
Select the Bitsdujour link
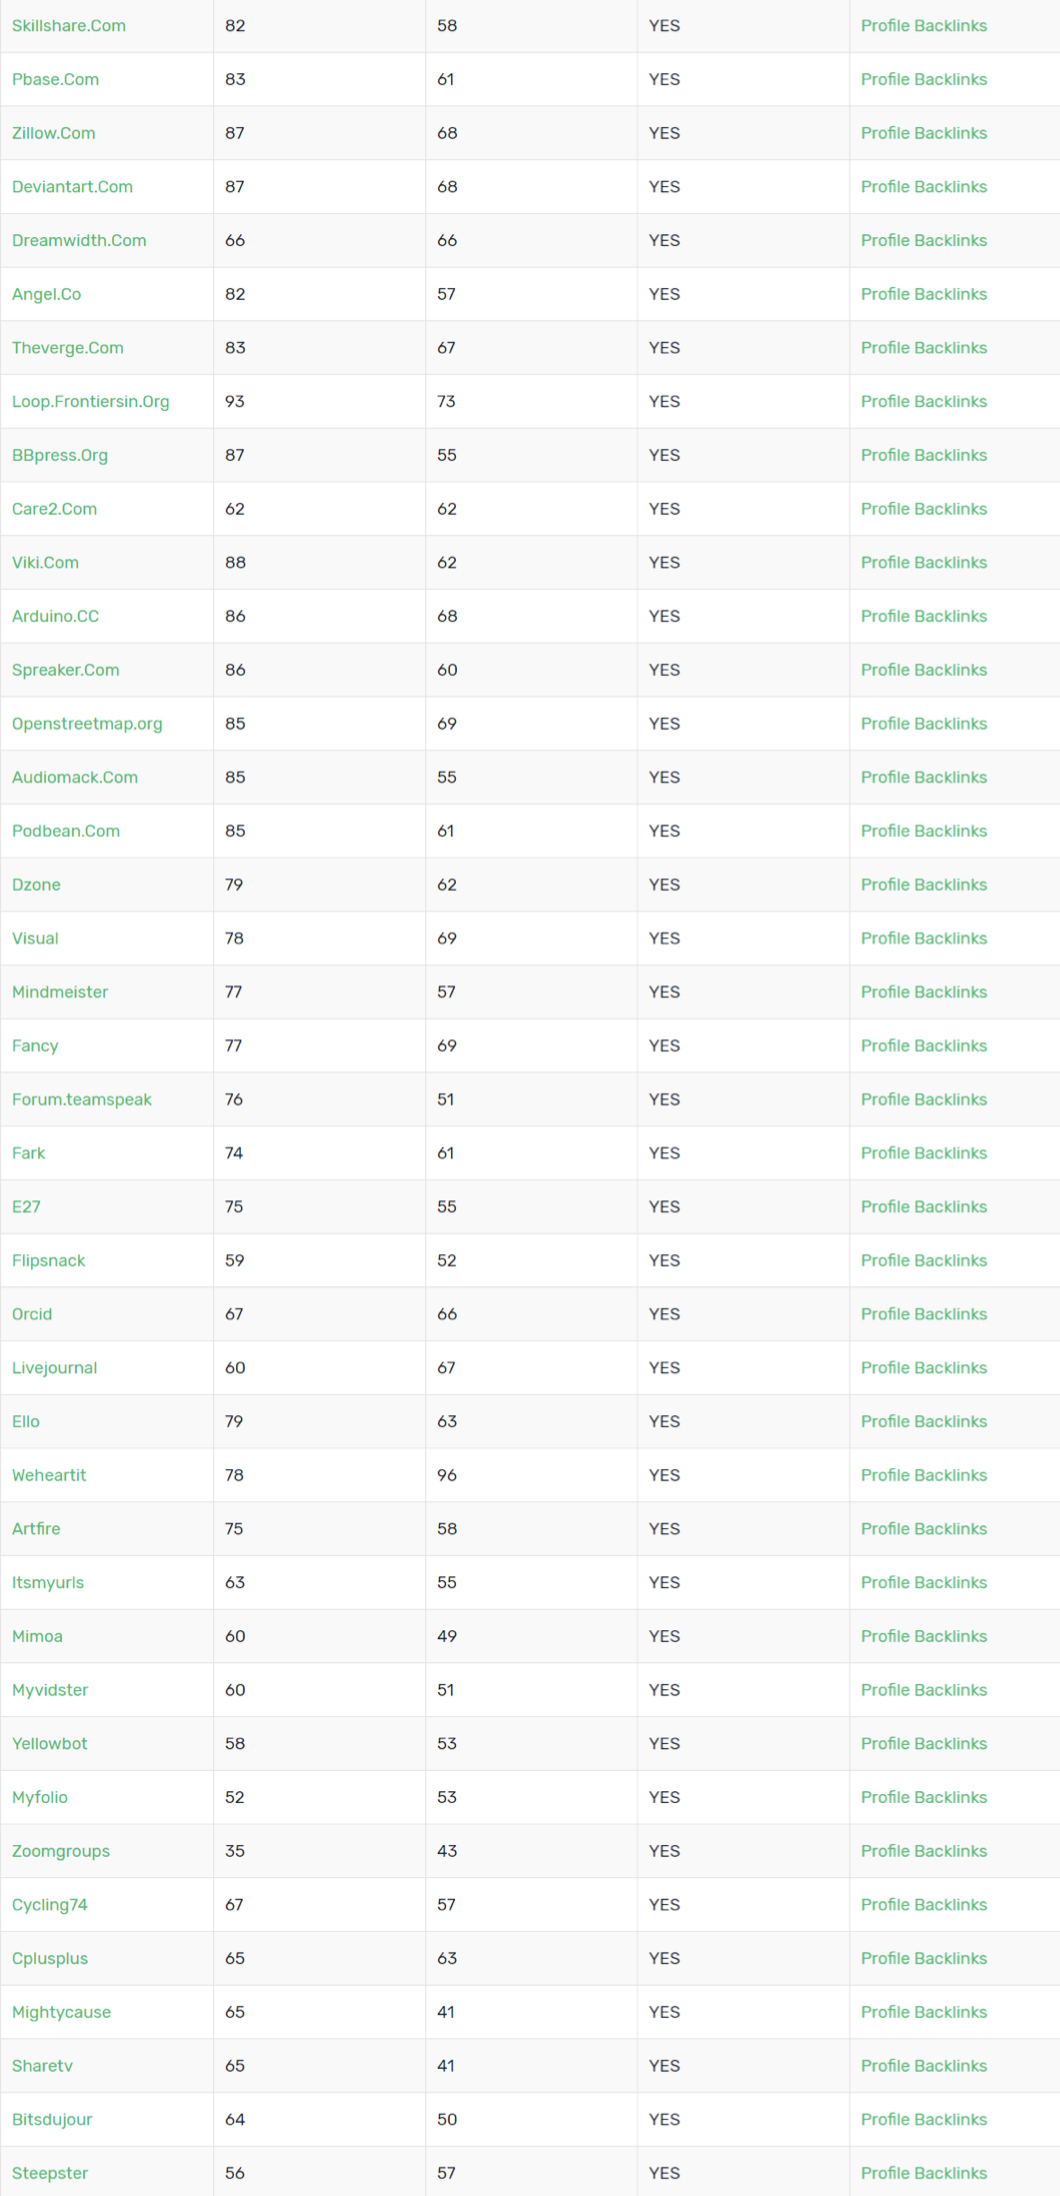(x=52, y=2120)
